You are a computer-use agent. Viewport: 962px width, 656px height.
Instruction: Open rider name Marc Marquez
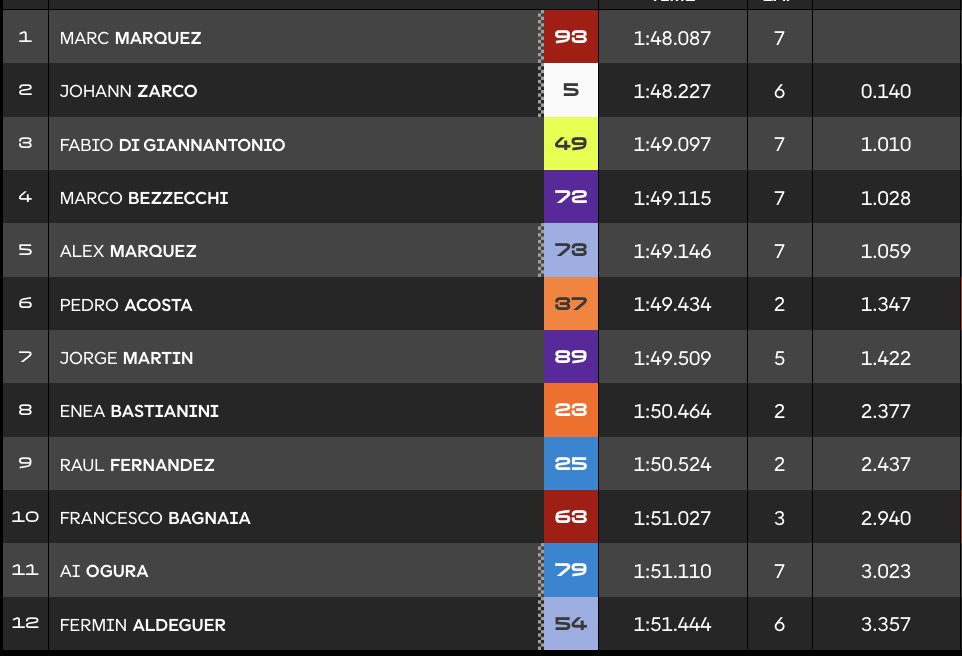131,38
